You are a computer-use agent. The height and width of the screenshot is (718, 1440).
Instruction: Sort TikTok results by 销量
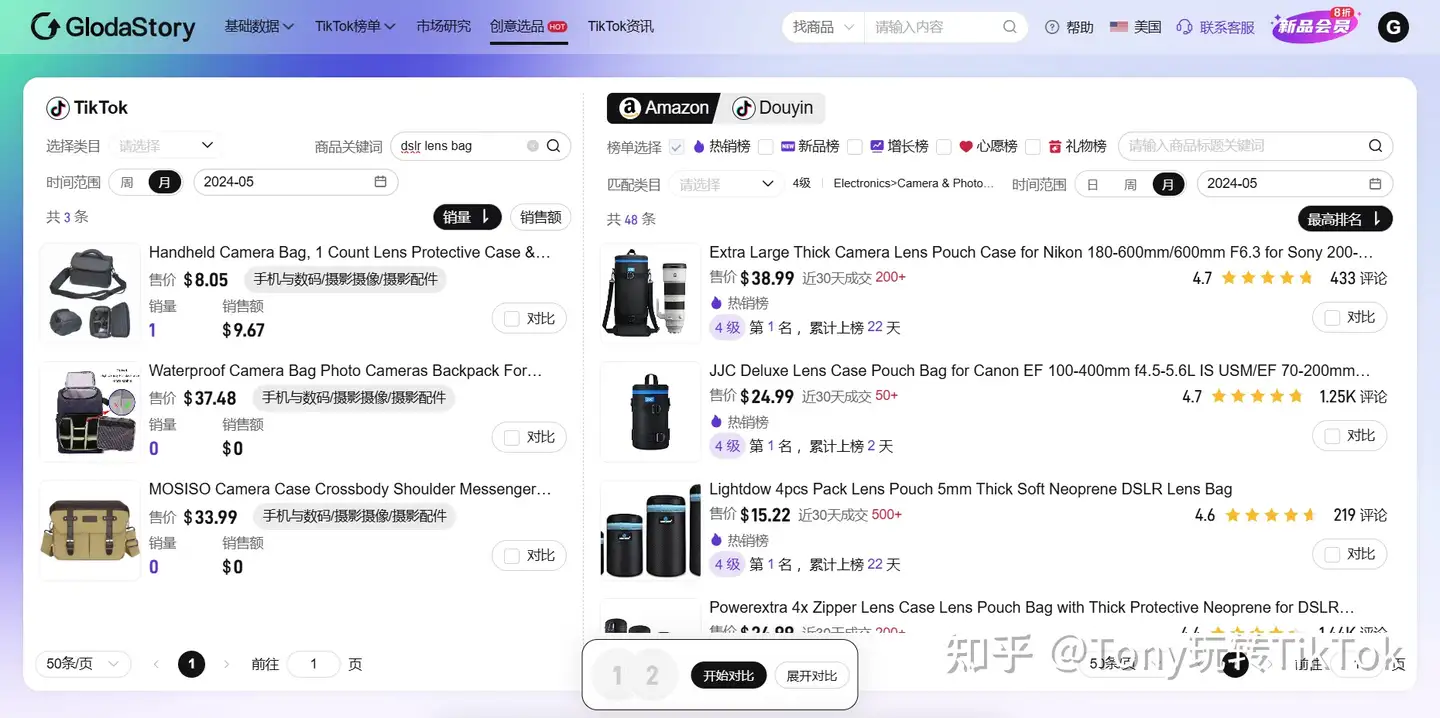click(467, 217)
